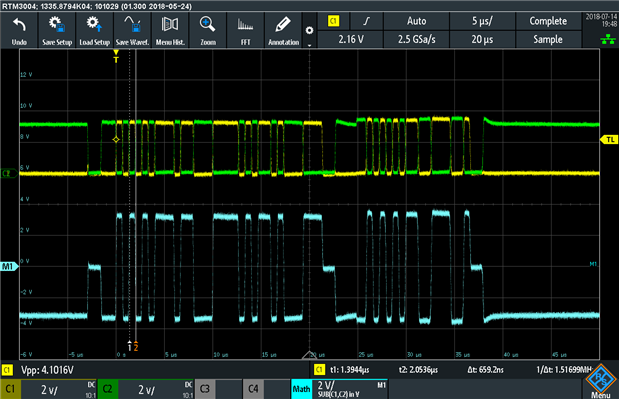Enable channel C4

(253, 389)
